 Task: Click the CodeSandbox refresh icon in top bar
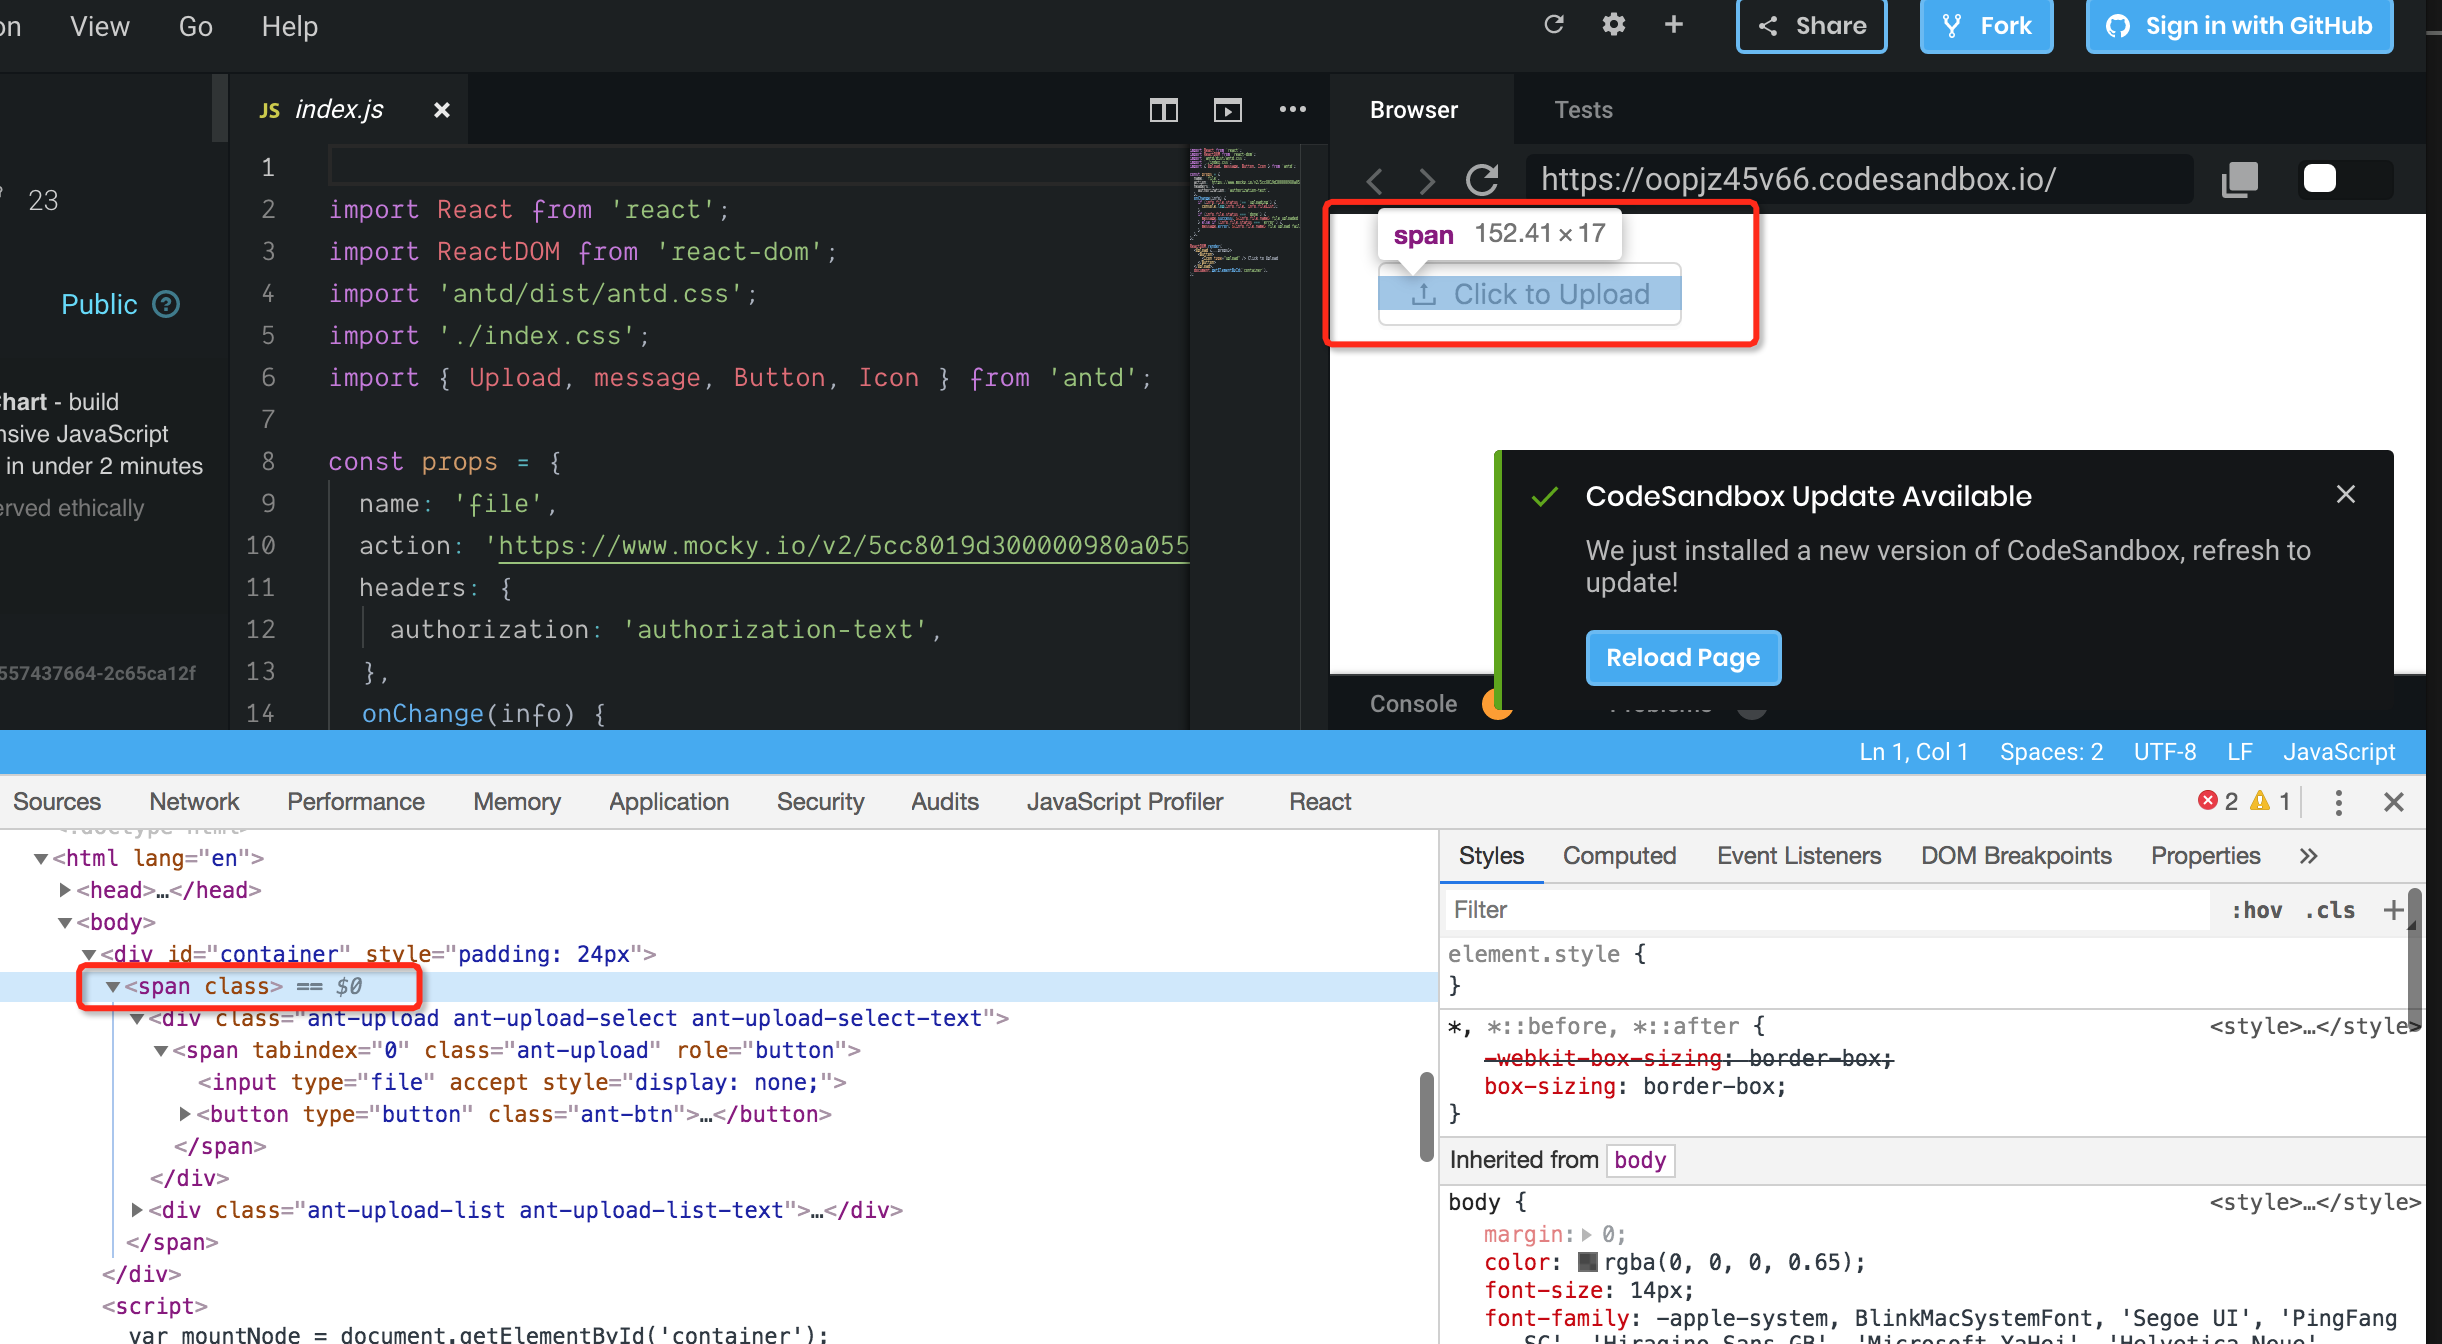[x=1553, y=25]
